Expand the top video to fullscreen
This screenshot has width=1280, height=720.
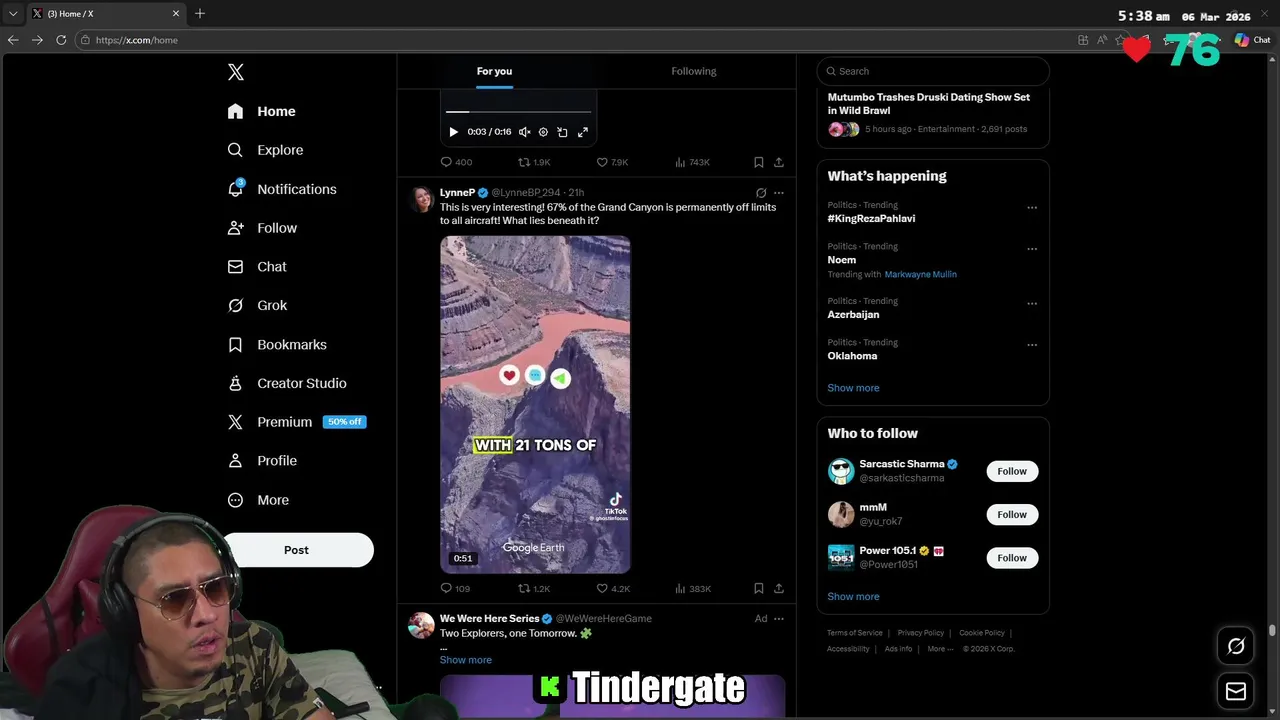click(582, 132)
